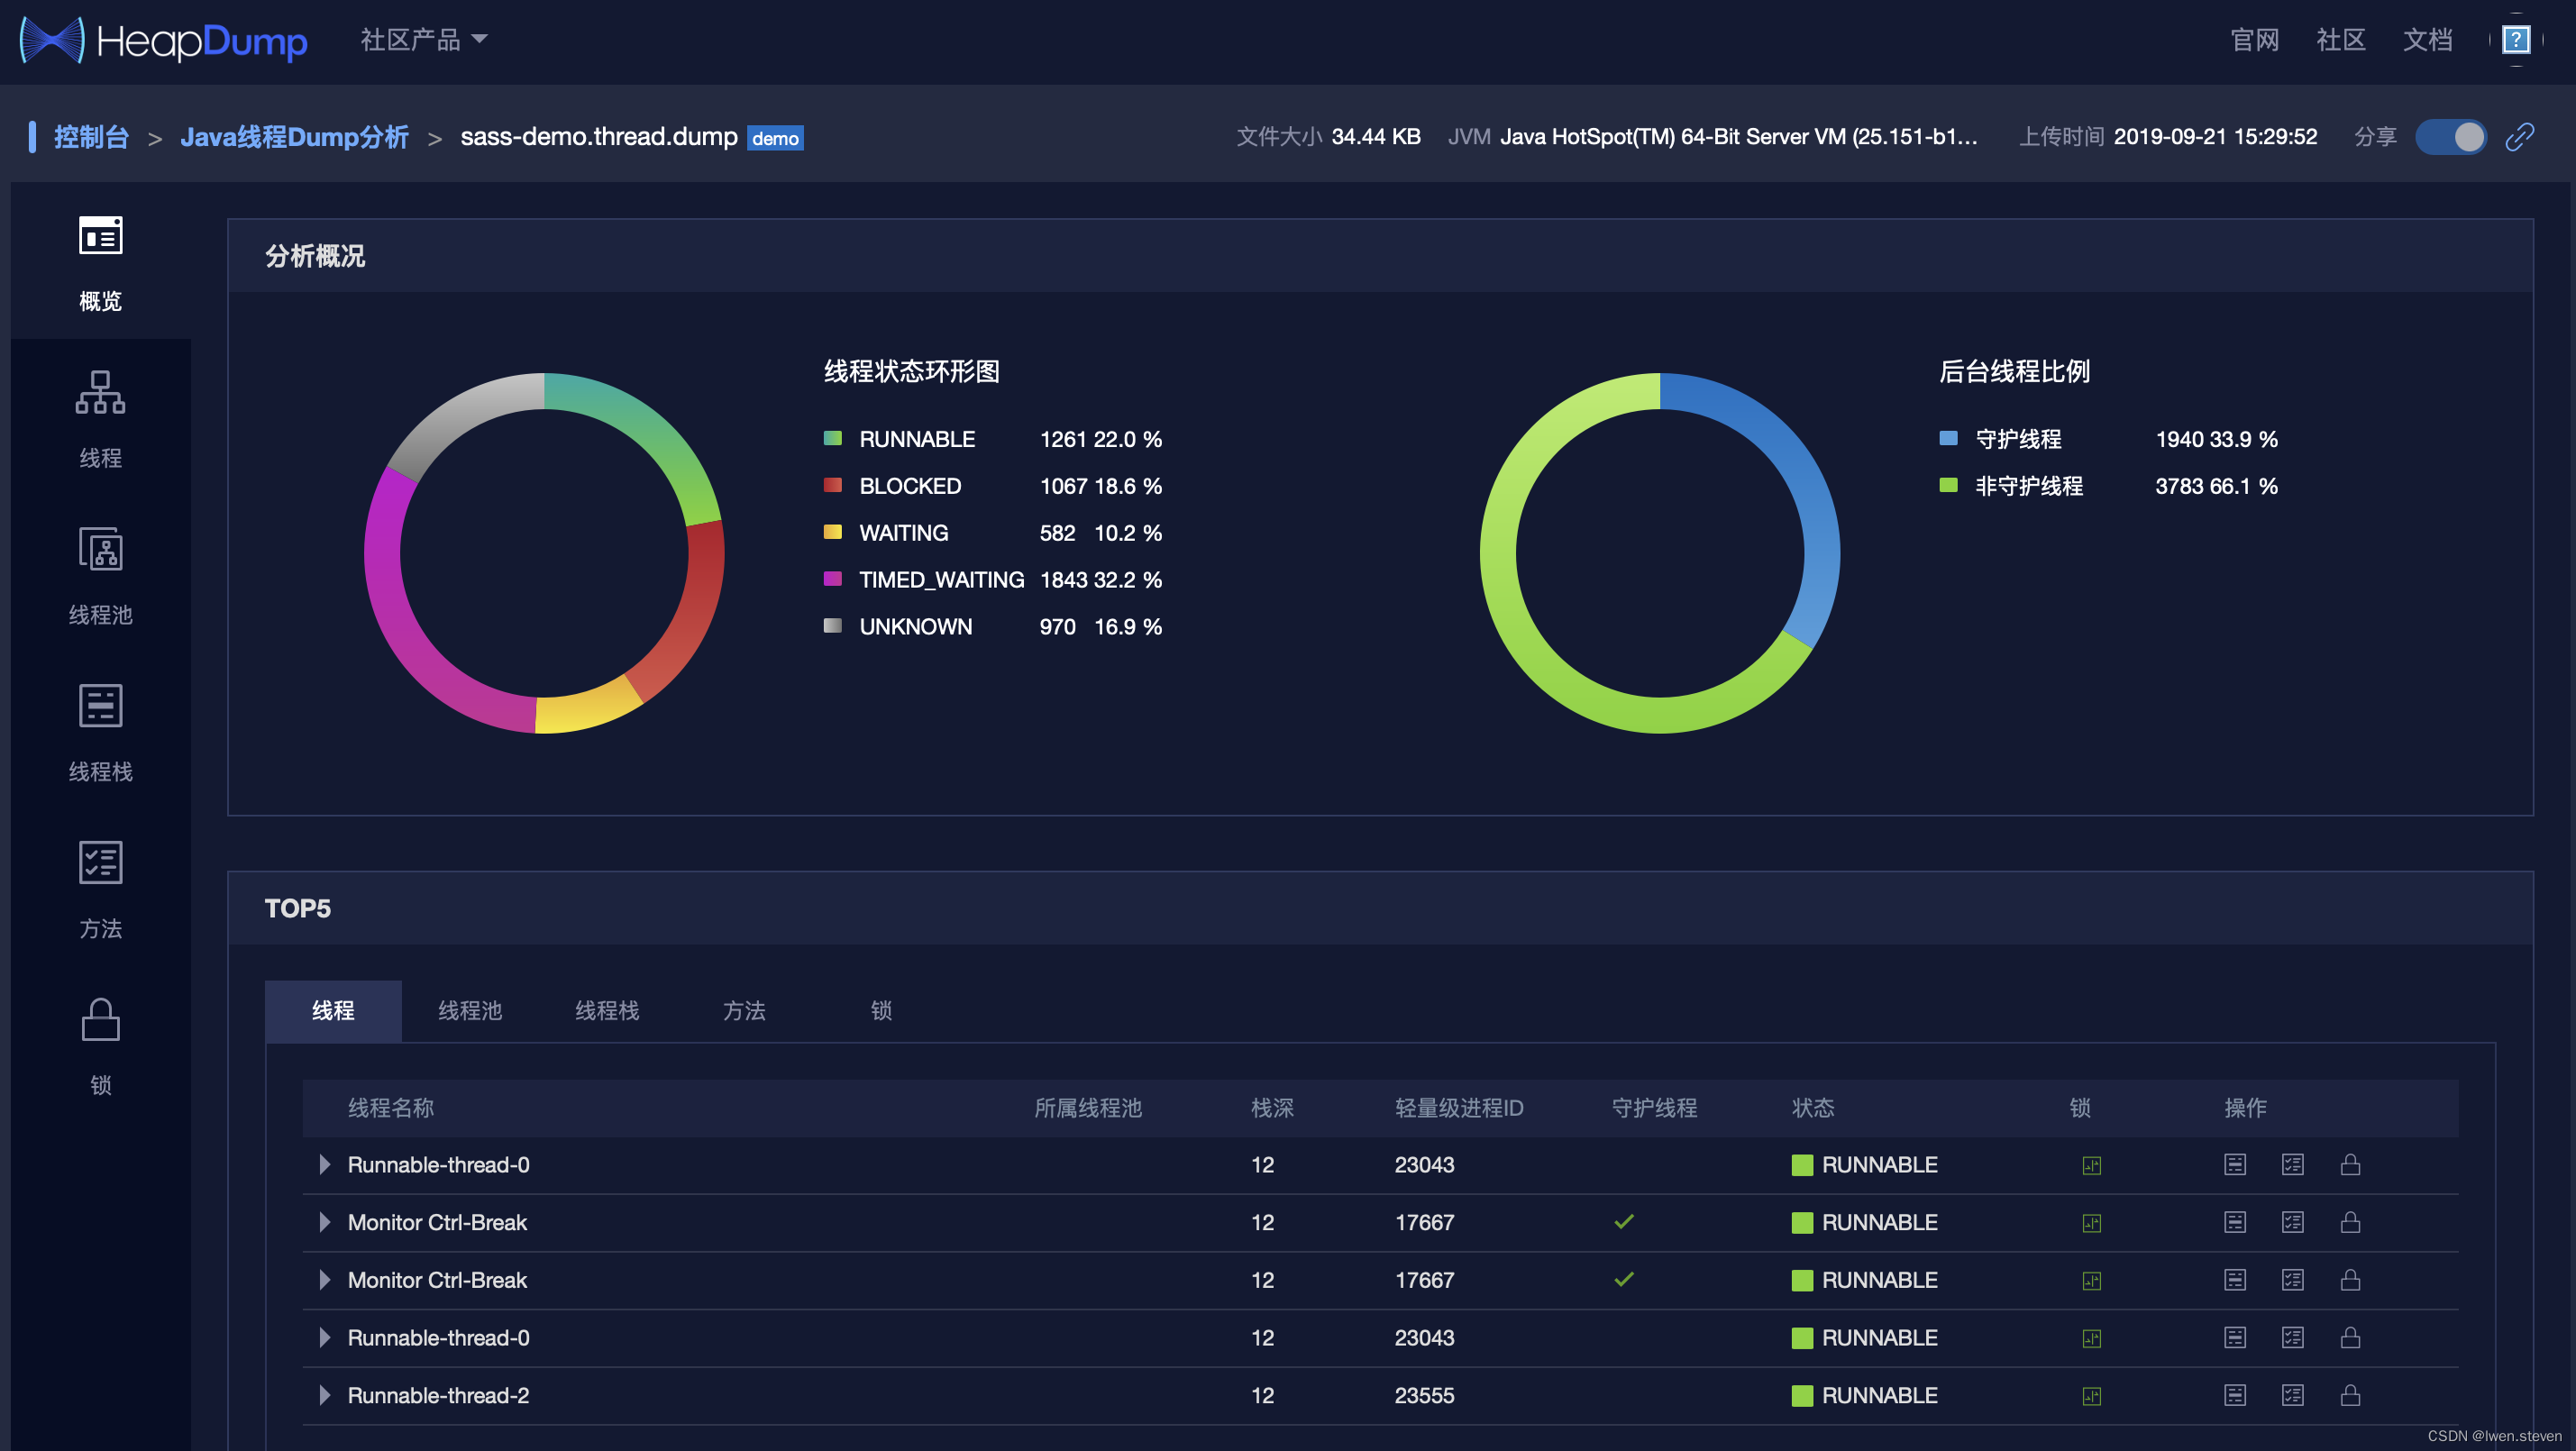
Task: Open the 线程栈 section in the left sidebar
Action: click(100, 733)
